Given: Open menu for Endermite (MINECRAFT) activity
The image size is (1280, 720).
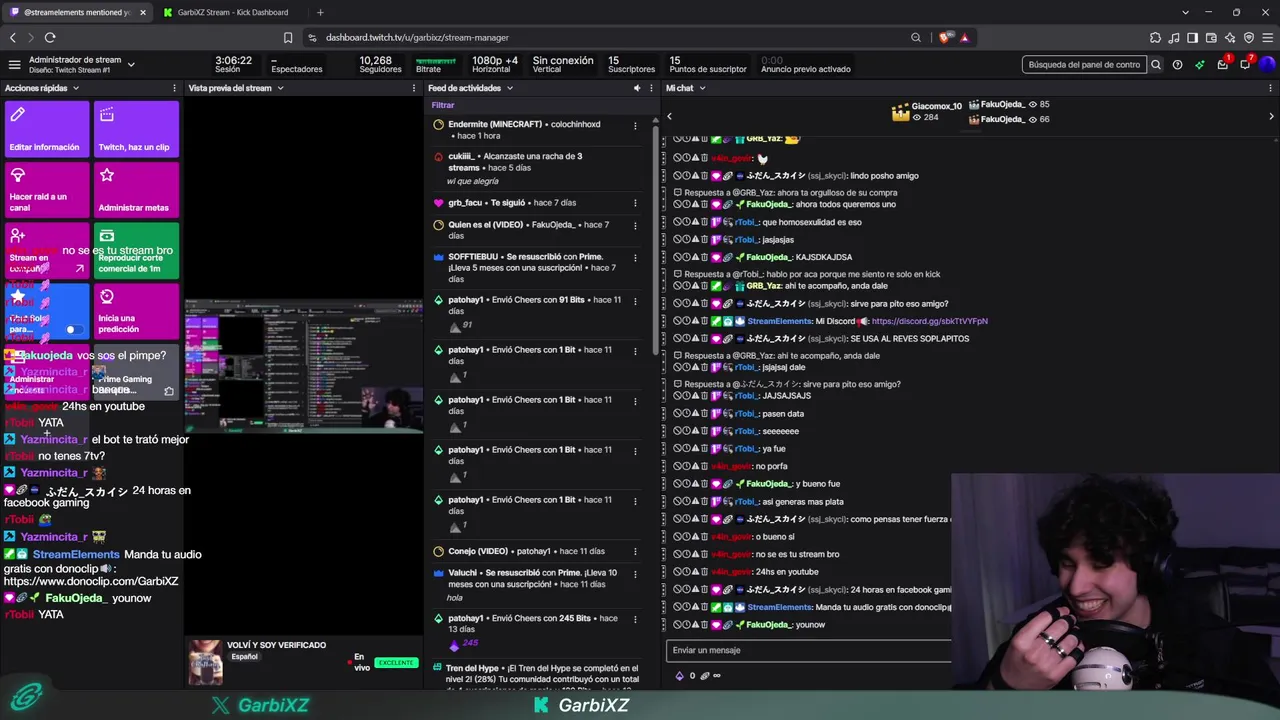Looking at the screenshot, I should pyautogui.click(x=635, y=126).
